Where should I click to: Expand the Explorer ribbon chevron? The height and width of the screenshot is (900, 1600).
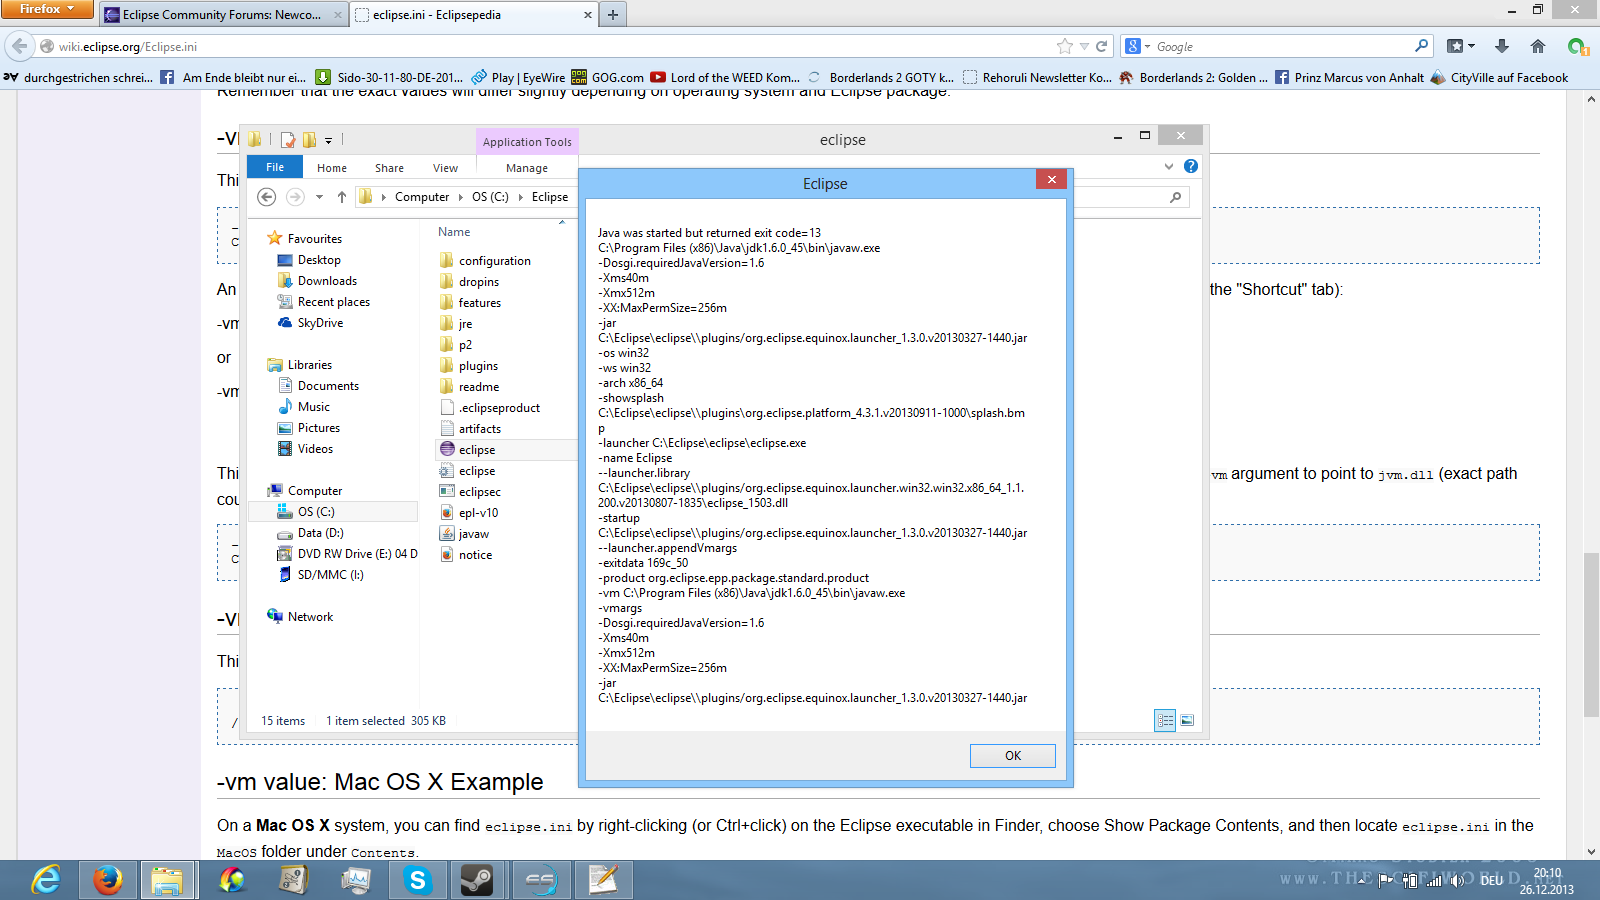pos(1169,166)
